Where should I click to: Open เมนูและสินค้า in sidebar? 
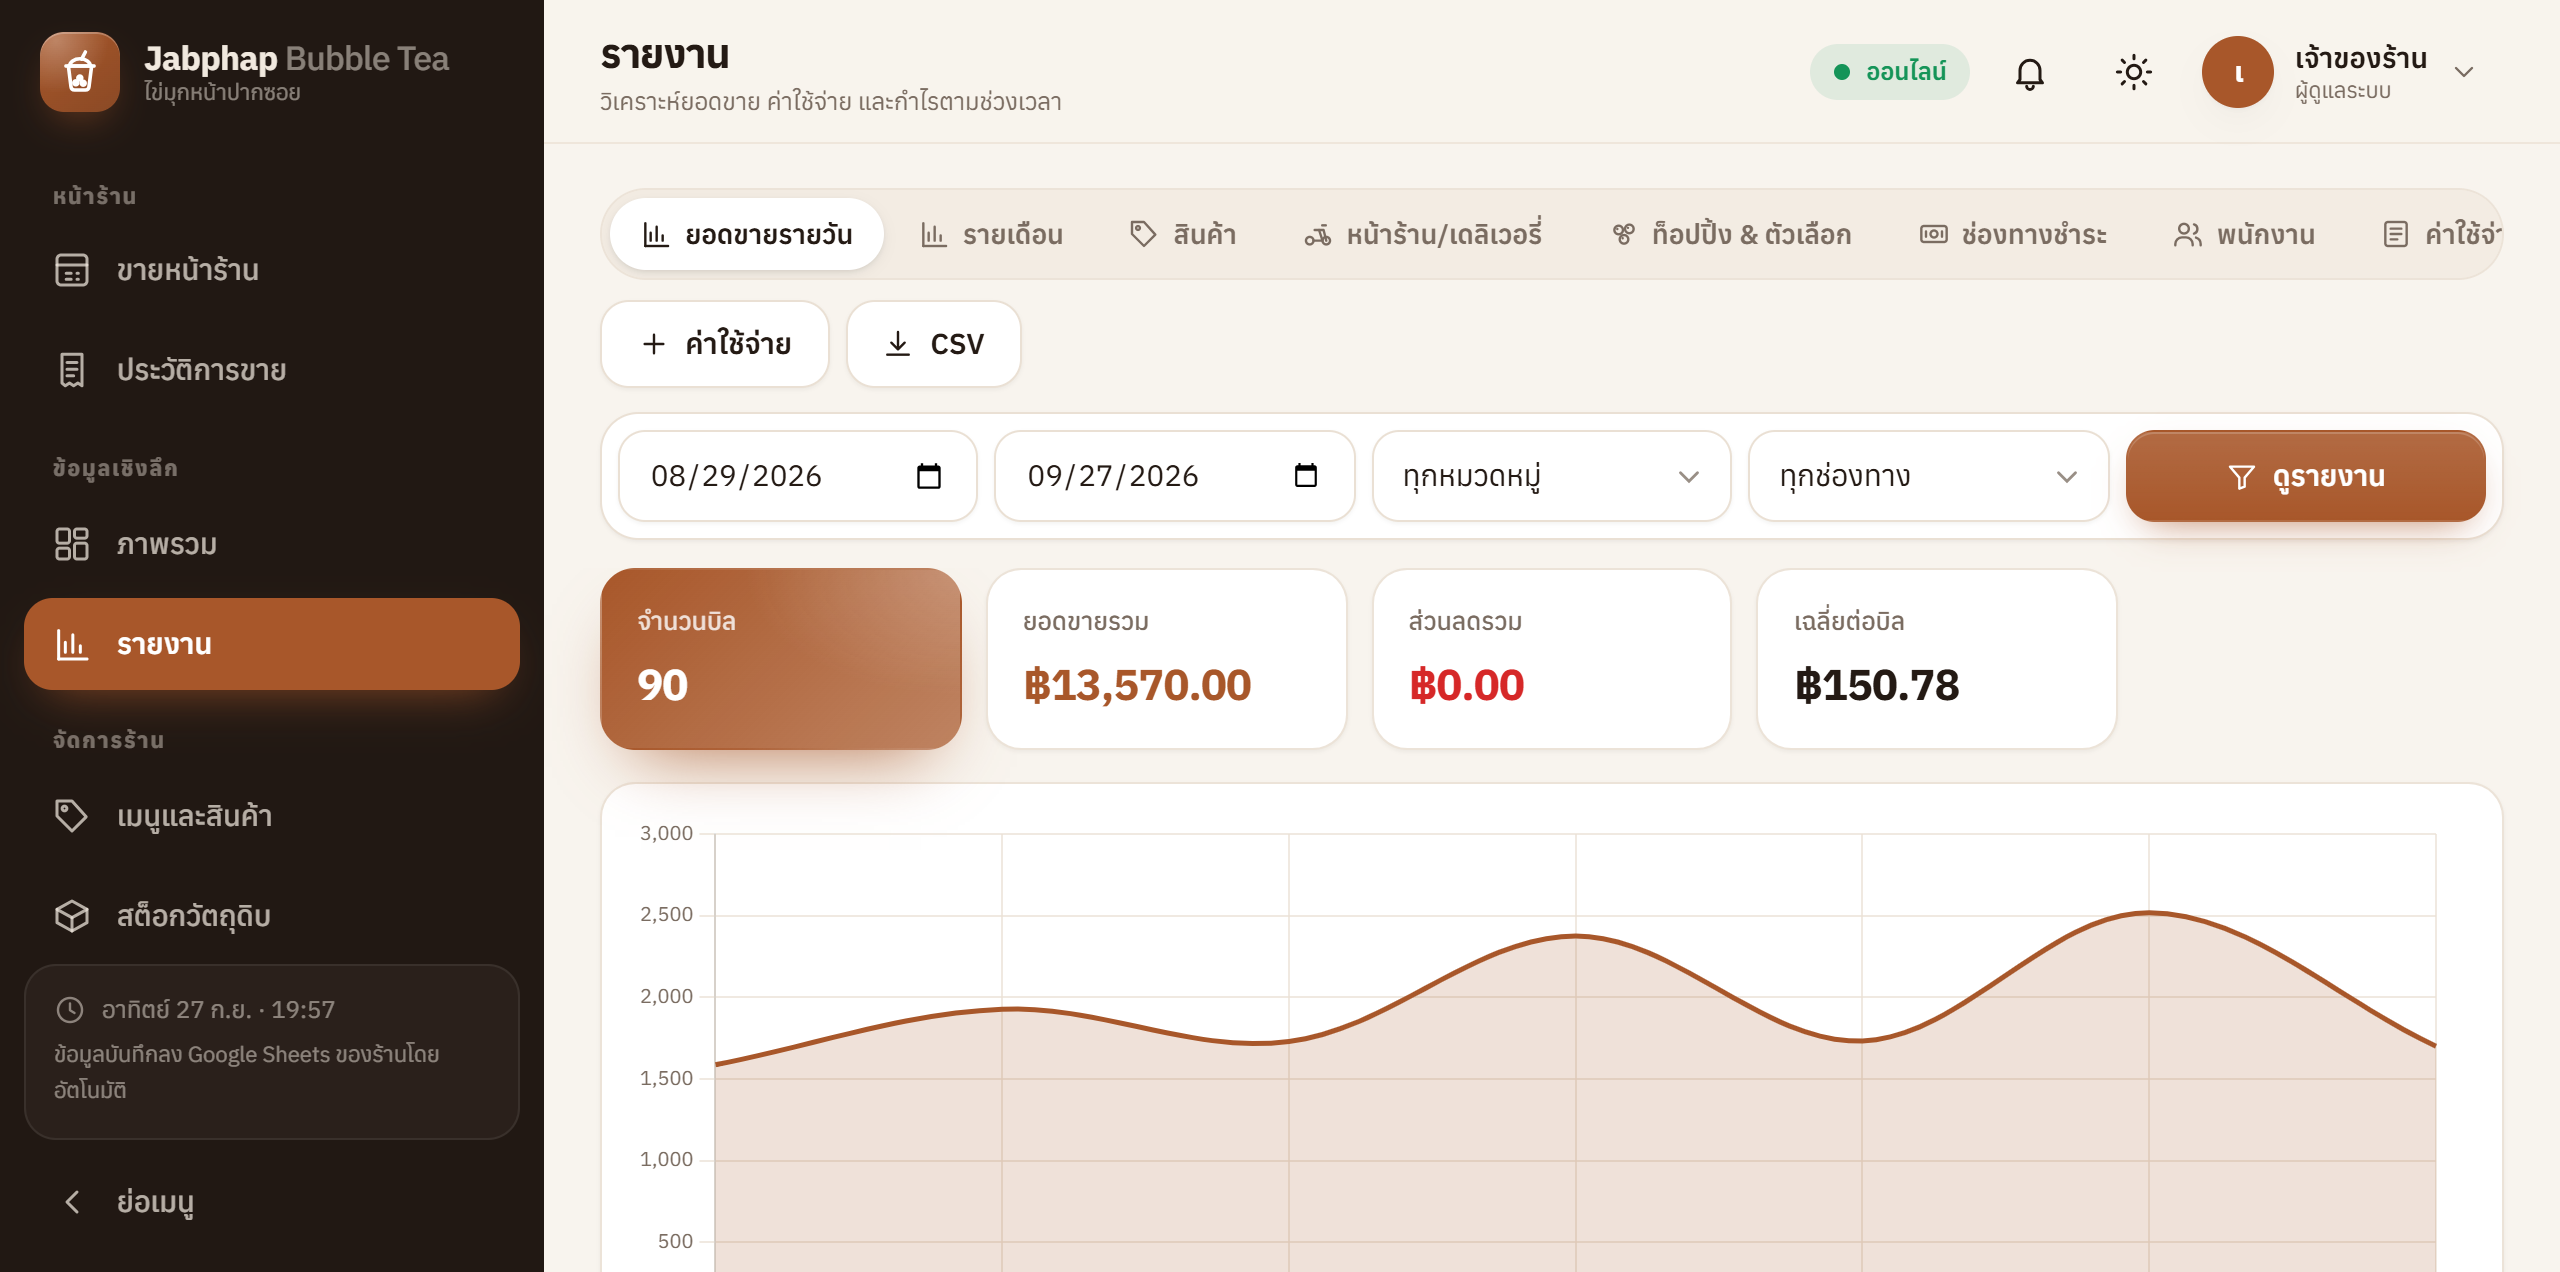point(272,816)
